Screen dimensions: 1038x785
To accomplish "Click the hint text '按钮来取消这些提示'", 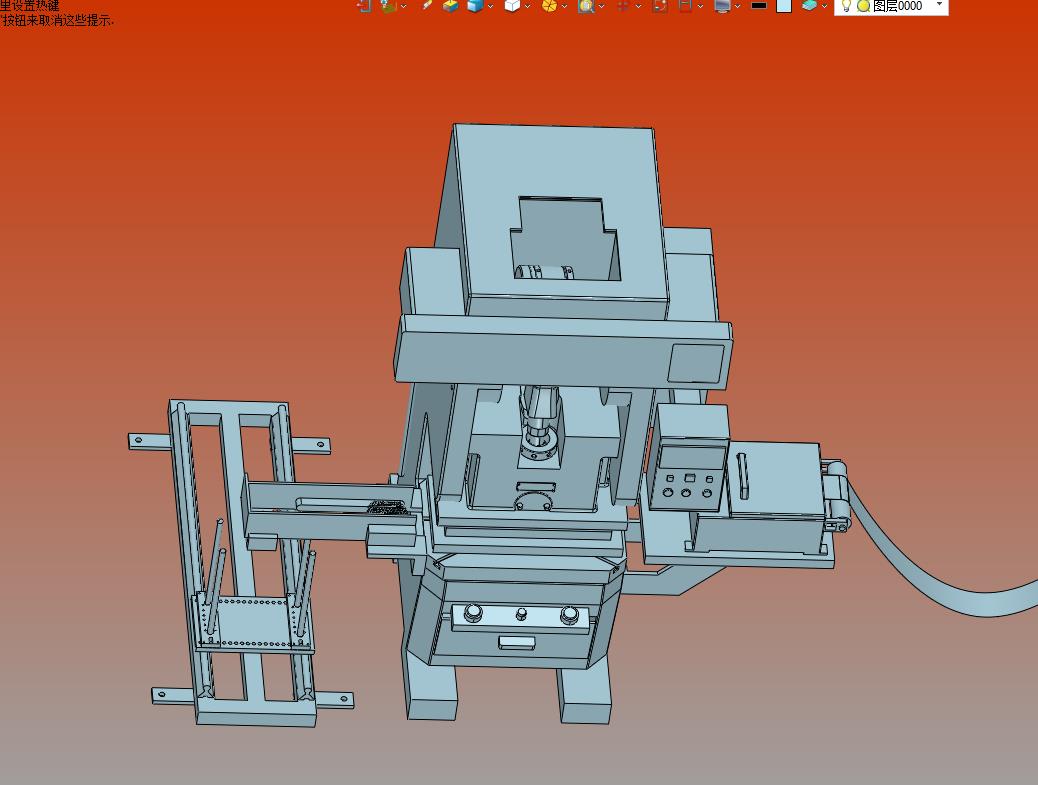I will [x=58, y=20].
